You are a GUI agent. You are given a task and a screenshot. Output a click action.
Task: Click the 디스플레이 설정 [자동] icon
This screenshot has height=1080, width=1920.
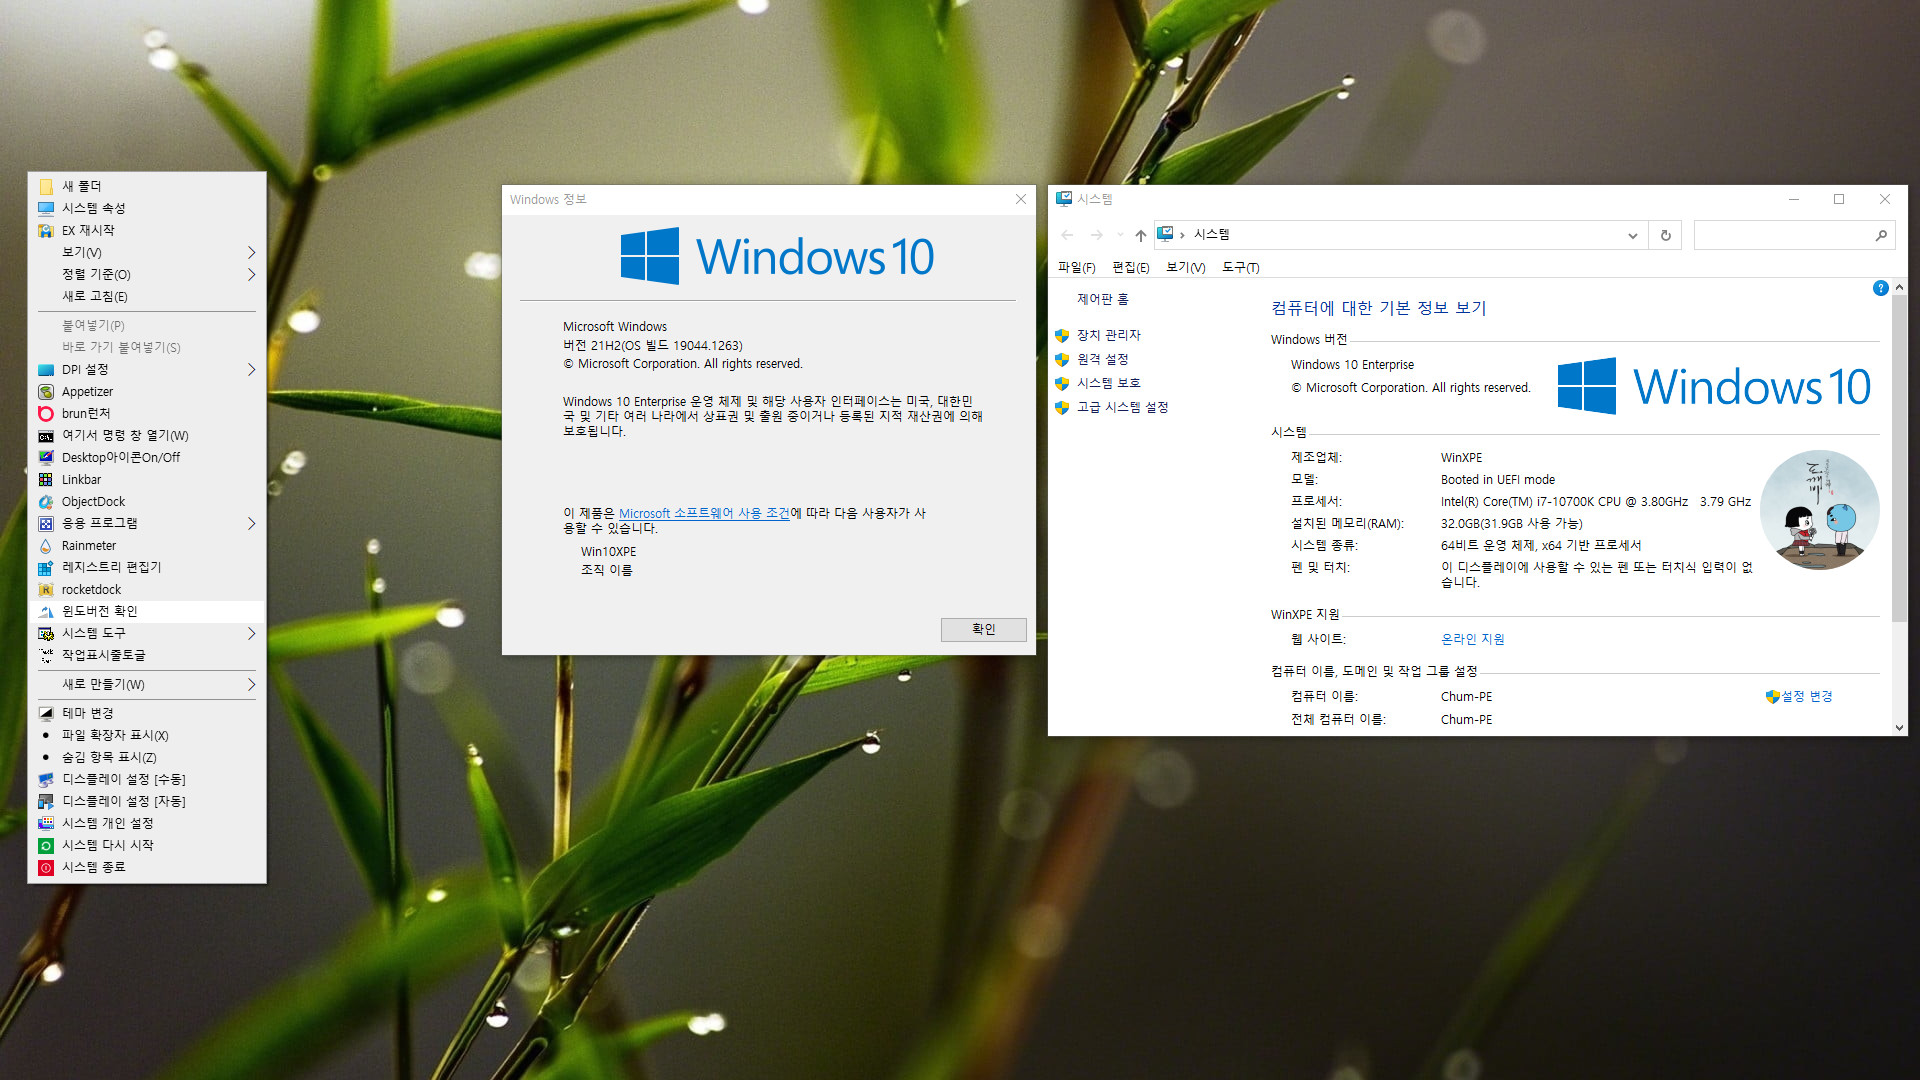click(x=46, y=802)
